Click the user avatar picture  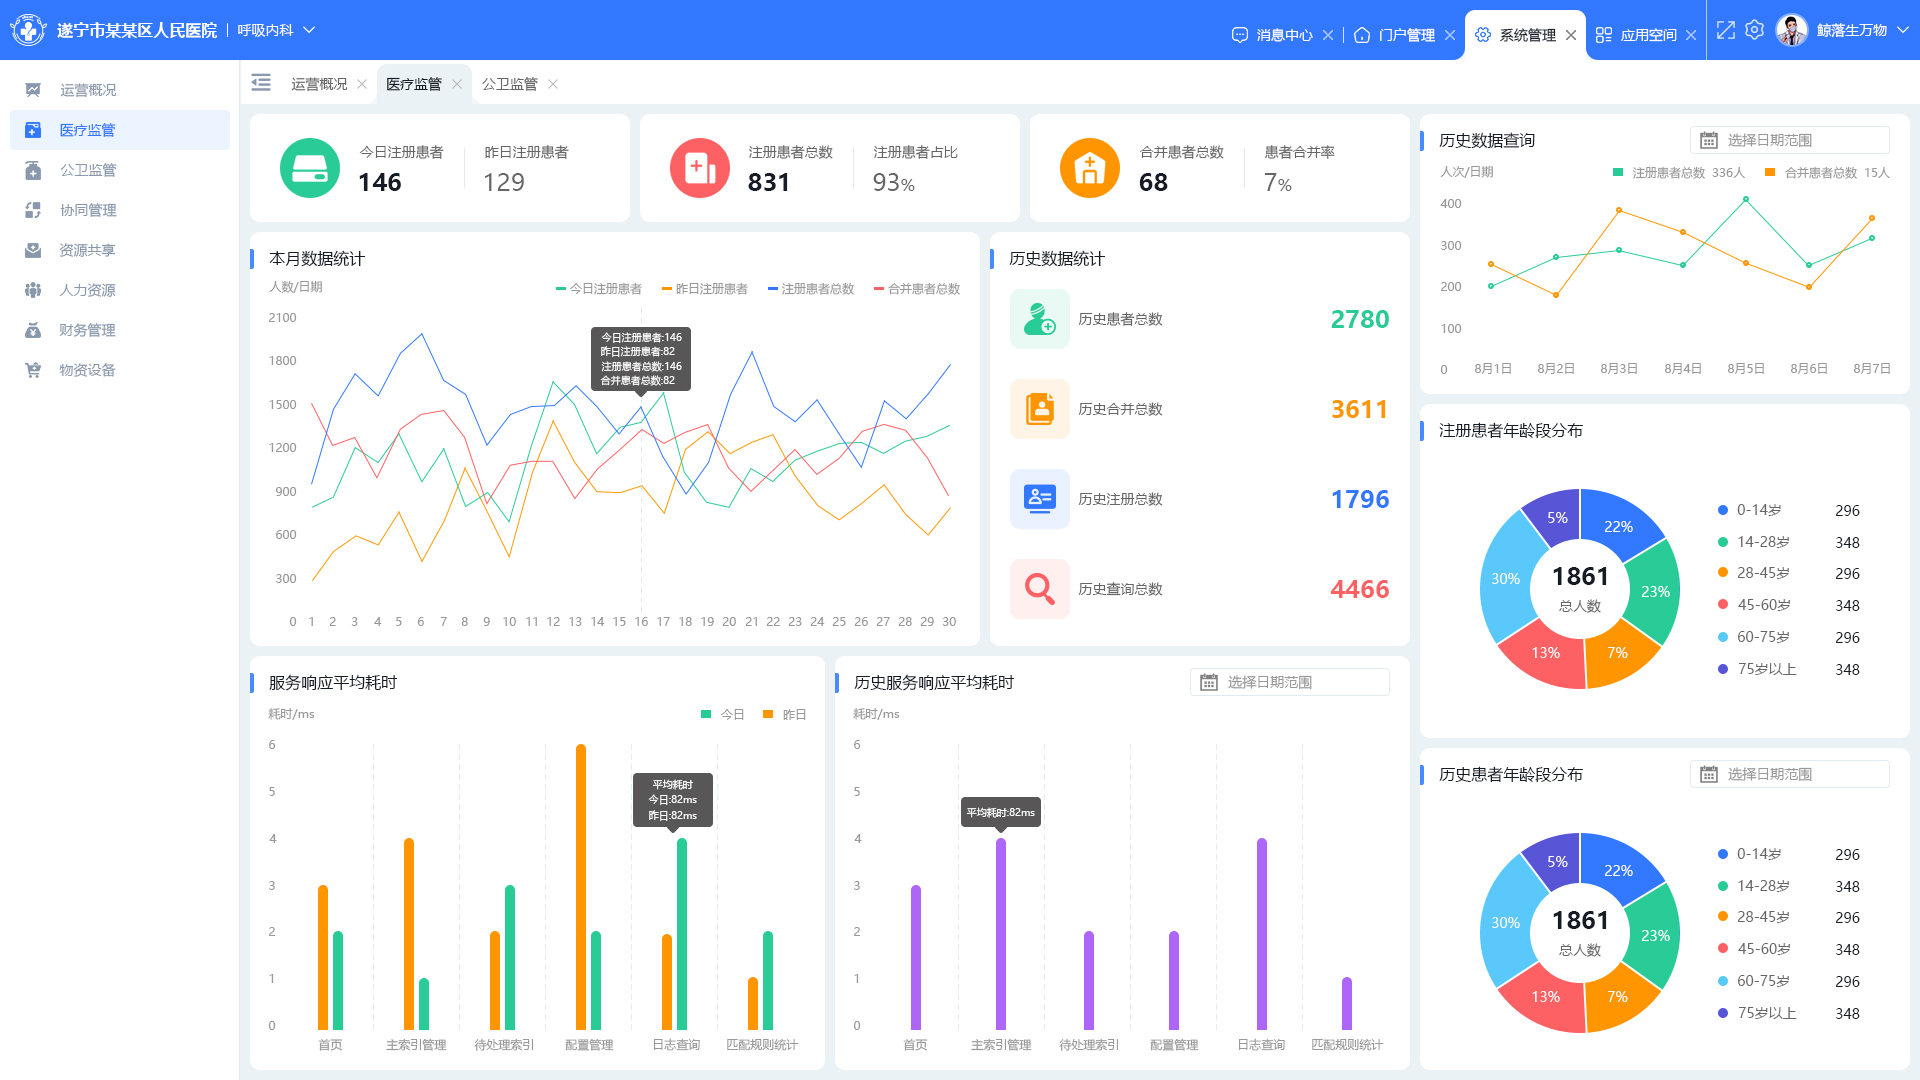coord(1791,31)
